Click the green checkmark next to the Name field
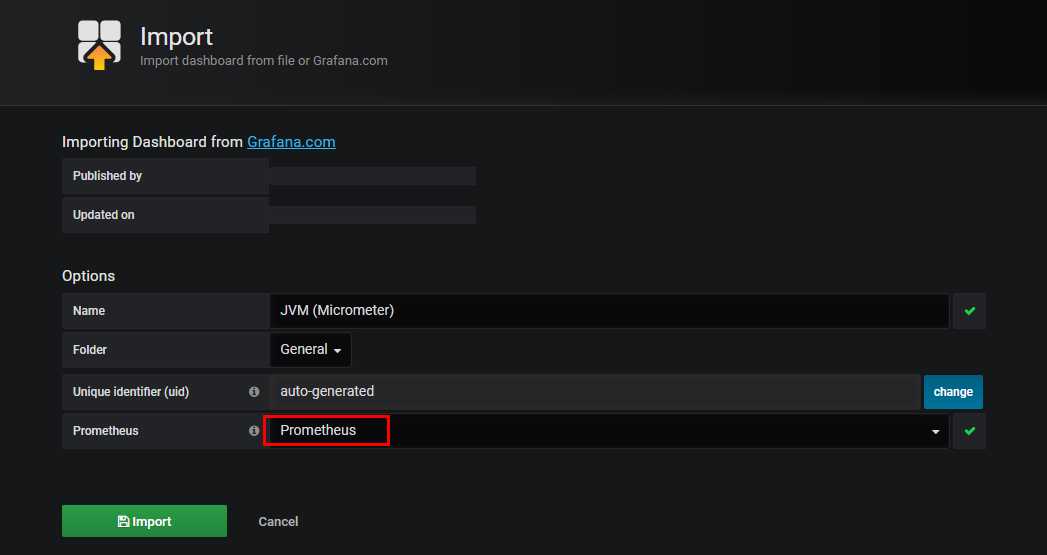This screenshot has height=555, width=1047. click(x=970, y=311)
